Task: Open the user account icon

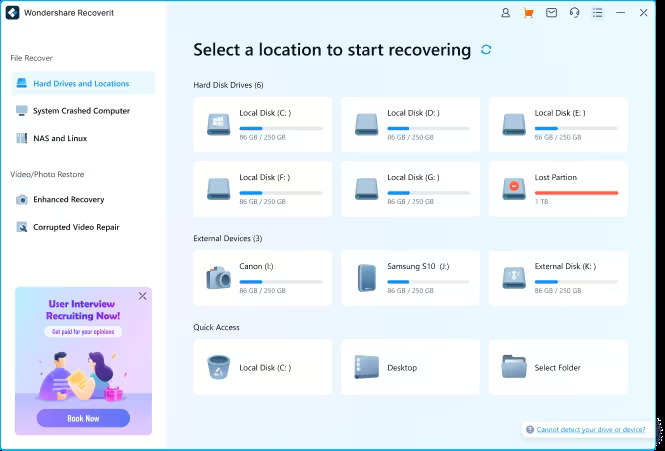Action: point(506,13)
